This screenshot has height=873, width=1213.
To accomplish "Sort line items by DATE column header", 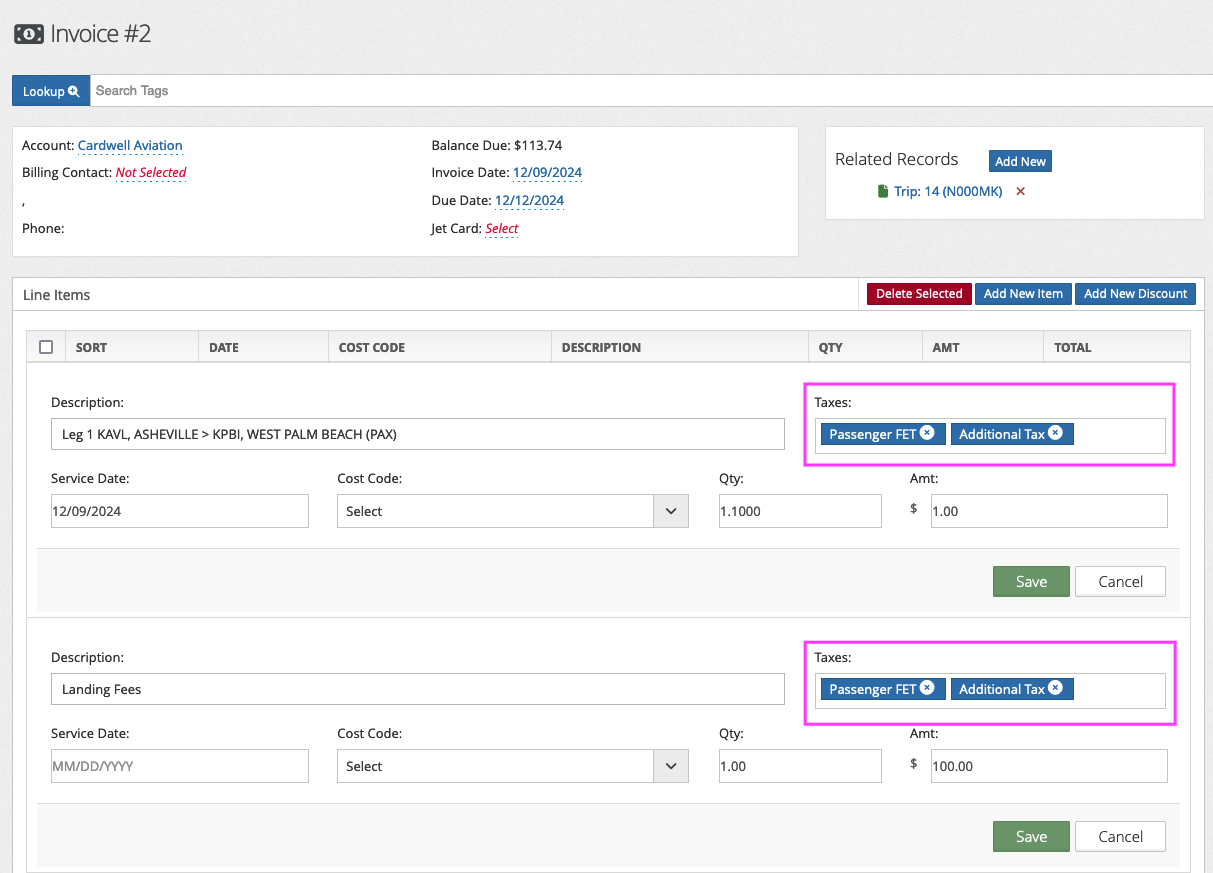I will pos(224,347).
